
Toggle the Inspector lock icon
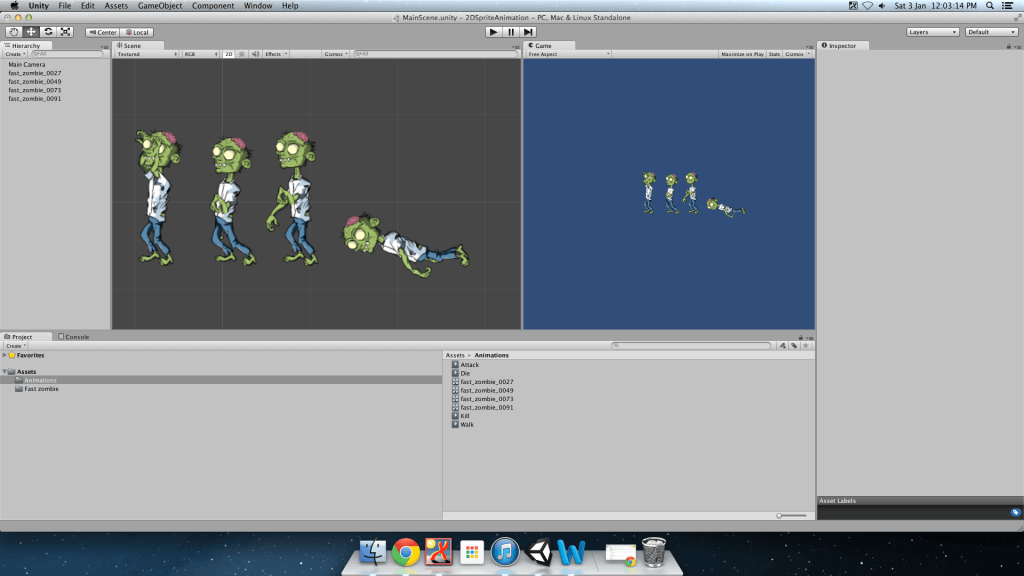[1008, 46]
